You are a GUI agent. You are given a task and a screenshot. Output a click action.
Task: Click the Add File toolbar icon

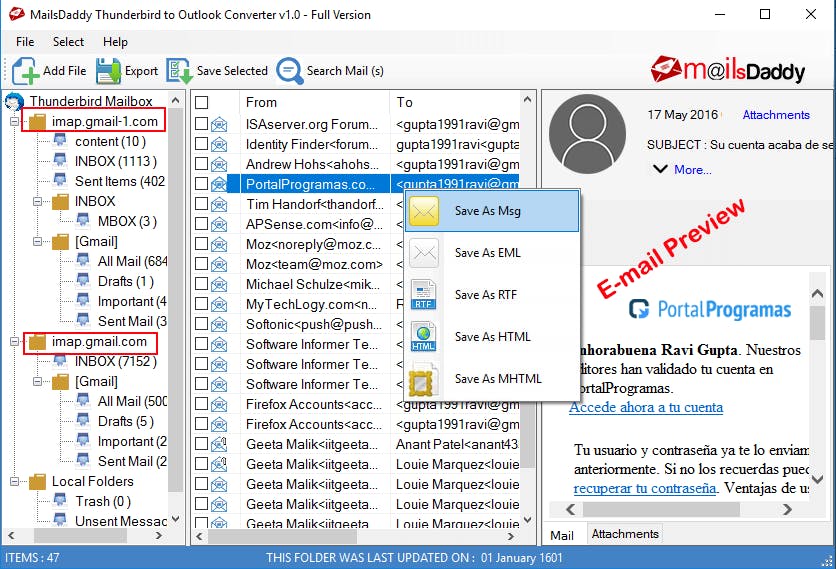(x=26, y=71)
